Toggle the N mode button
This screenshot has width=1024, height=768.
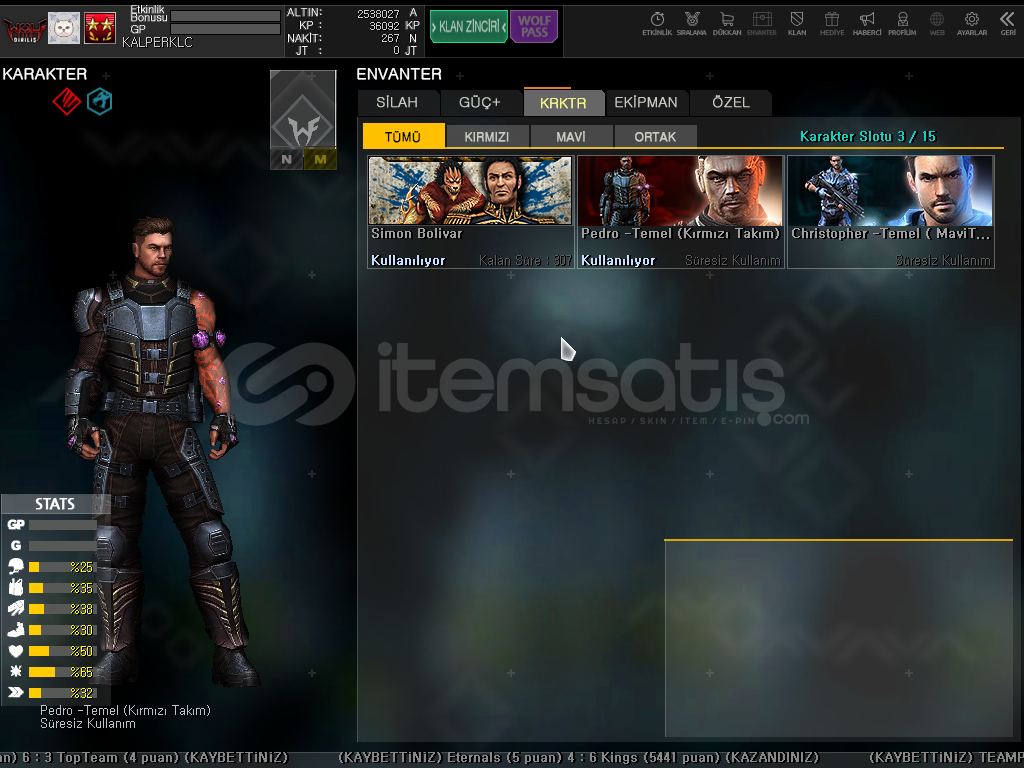[x=287, y=159]
